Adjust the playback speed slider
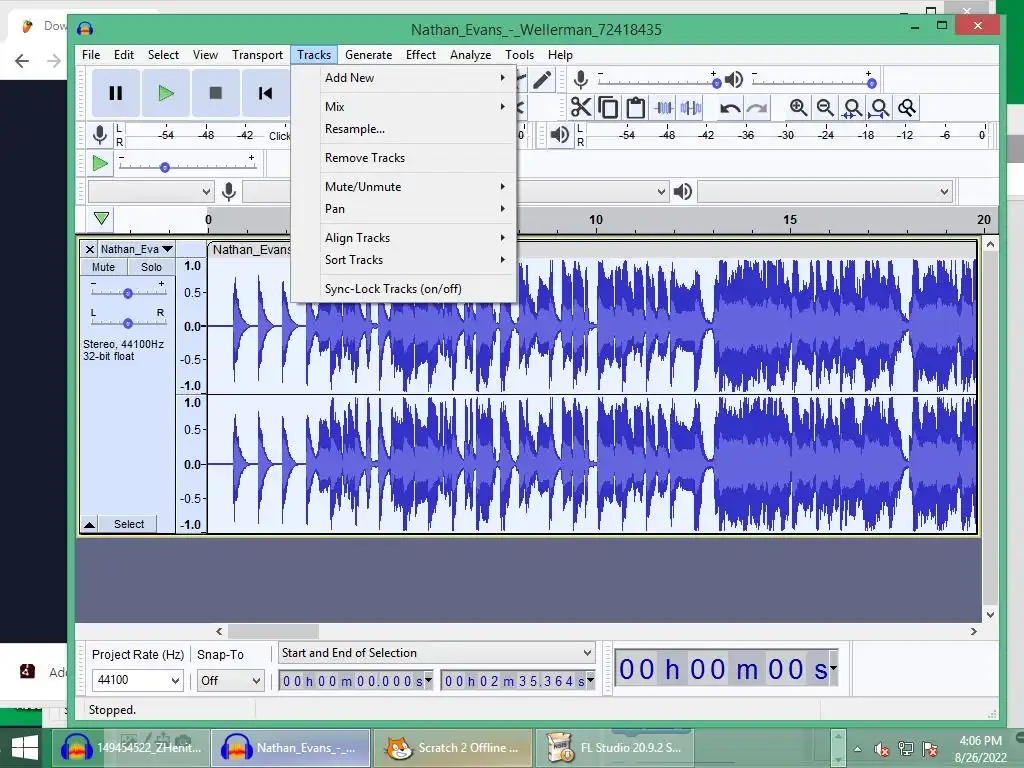This screenshot has width=1024, height=768. [x=165, y=167]
